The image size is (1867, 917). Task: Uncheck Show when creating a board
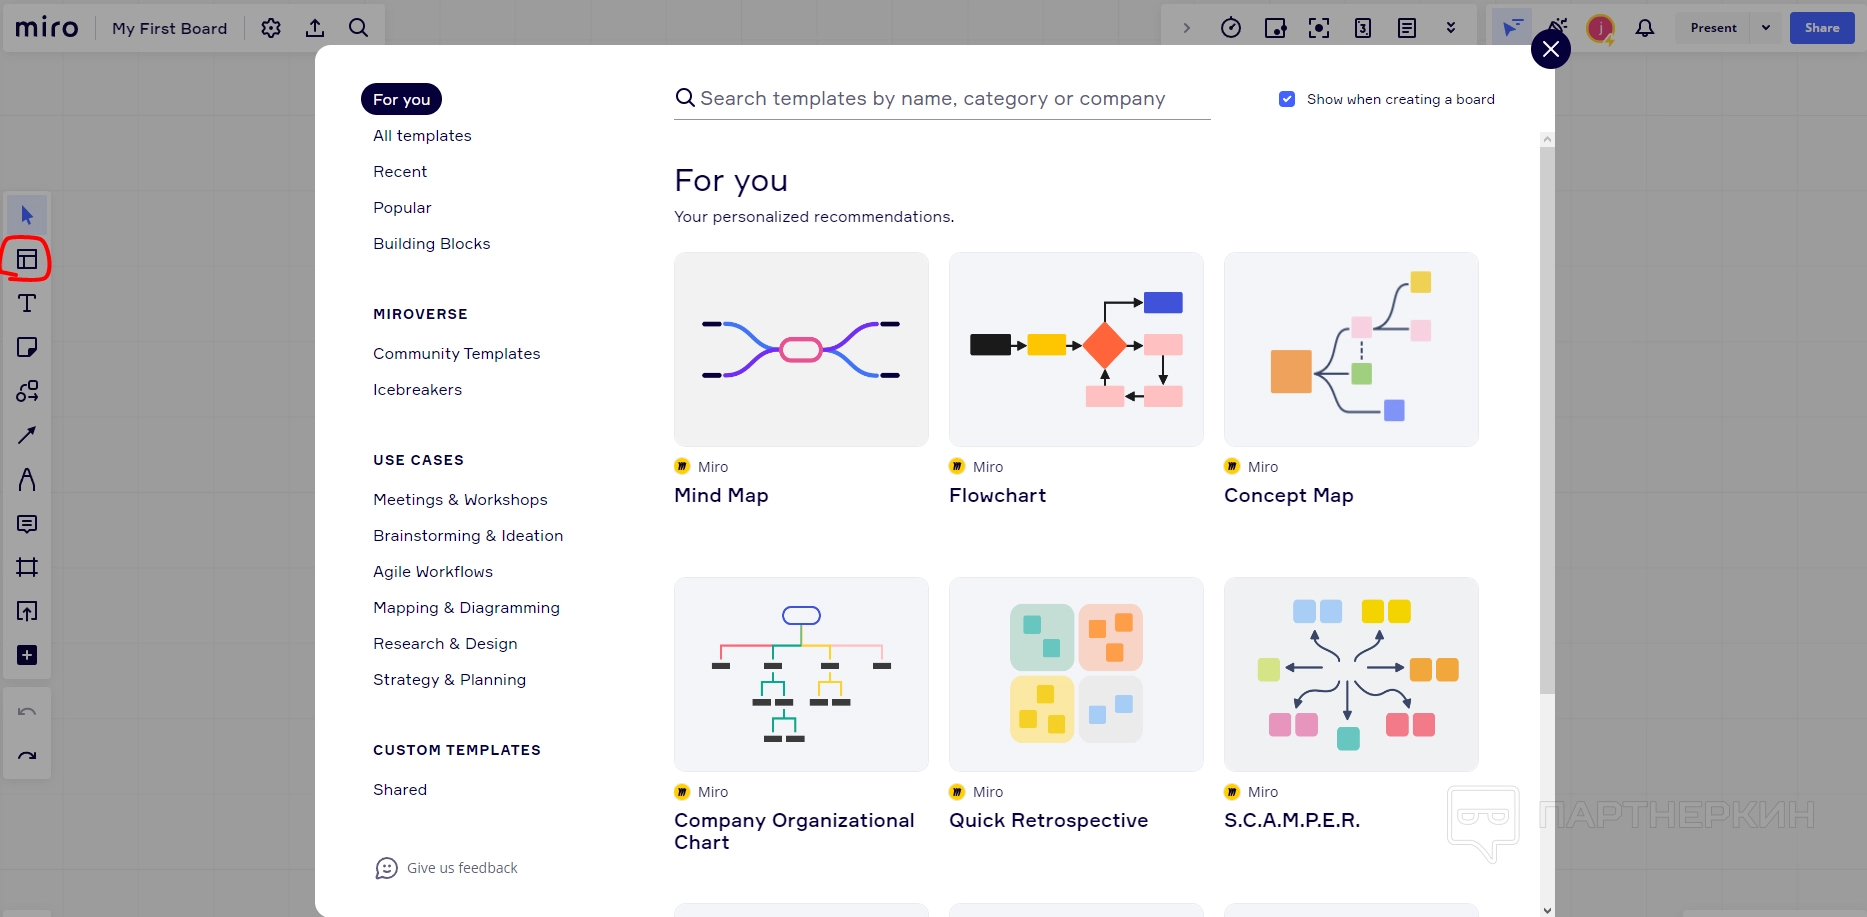(1287, 99)
